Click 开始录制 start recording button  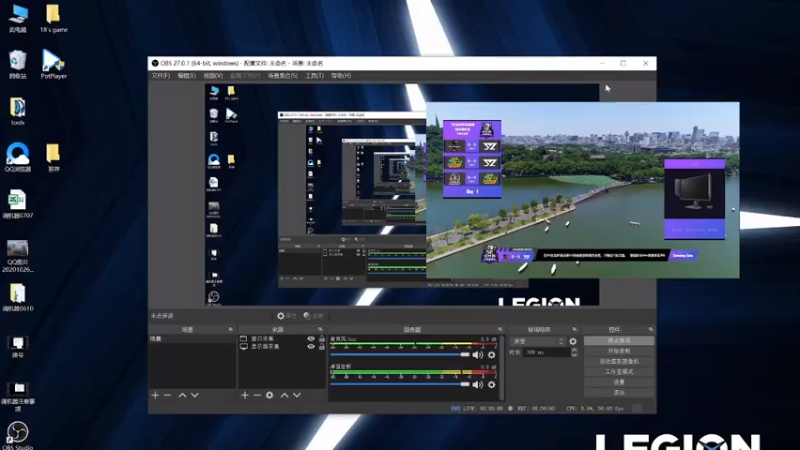tap(618, 351)
